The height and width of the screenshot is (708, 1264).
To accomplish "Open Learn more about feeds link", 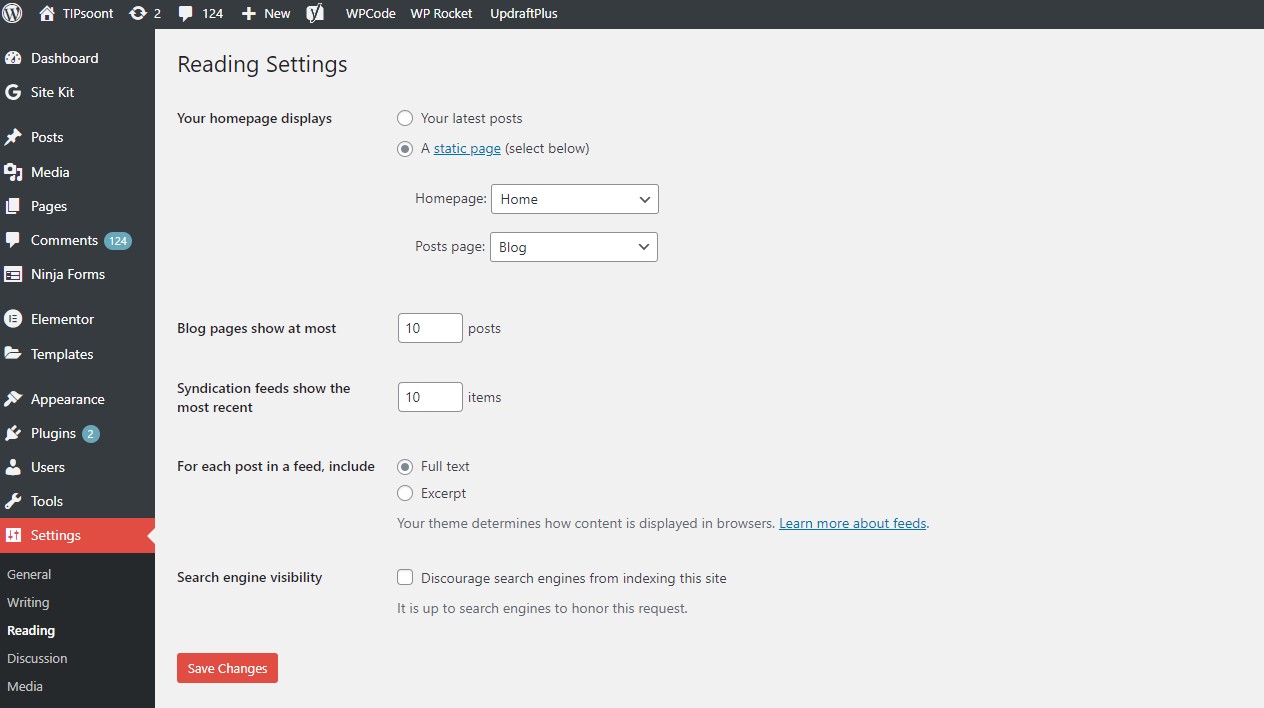I will pos(853,523).
